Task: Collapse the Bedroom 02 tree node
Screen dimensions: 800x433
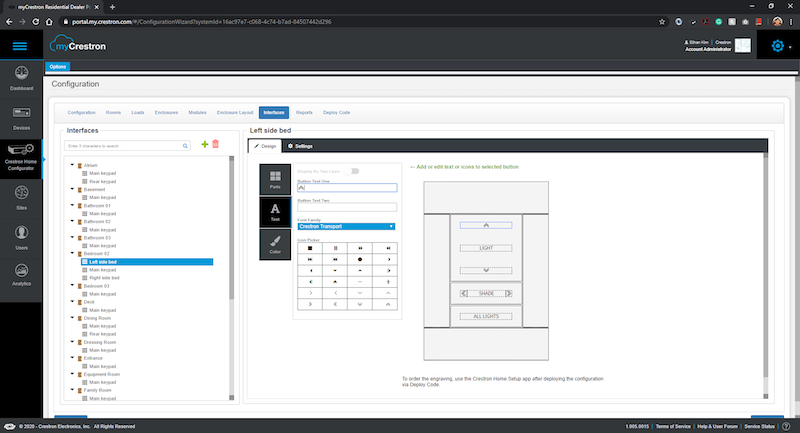Action: click(72, 253)
